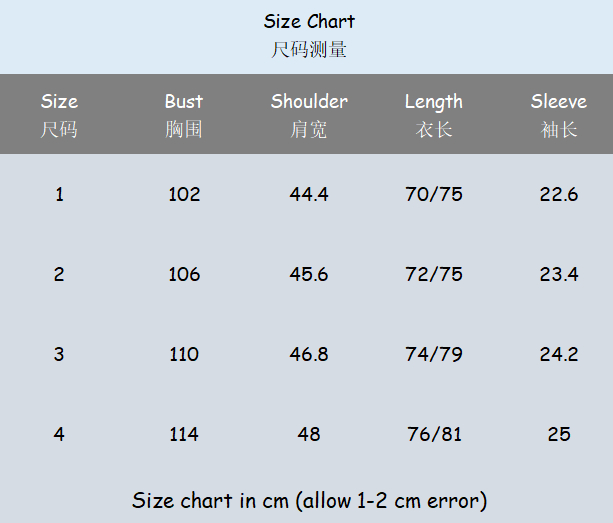Select sleeve value 23.4
The height and width of the screenshot is (523, 613).
point(558,274)
